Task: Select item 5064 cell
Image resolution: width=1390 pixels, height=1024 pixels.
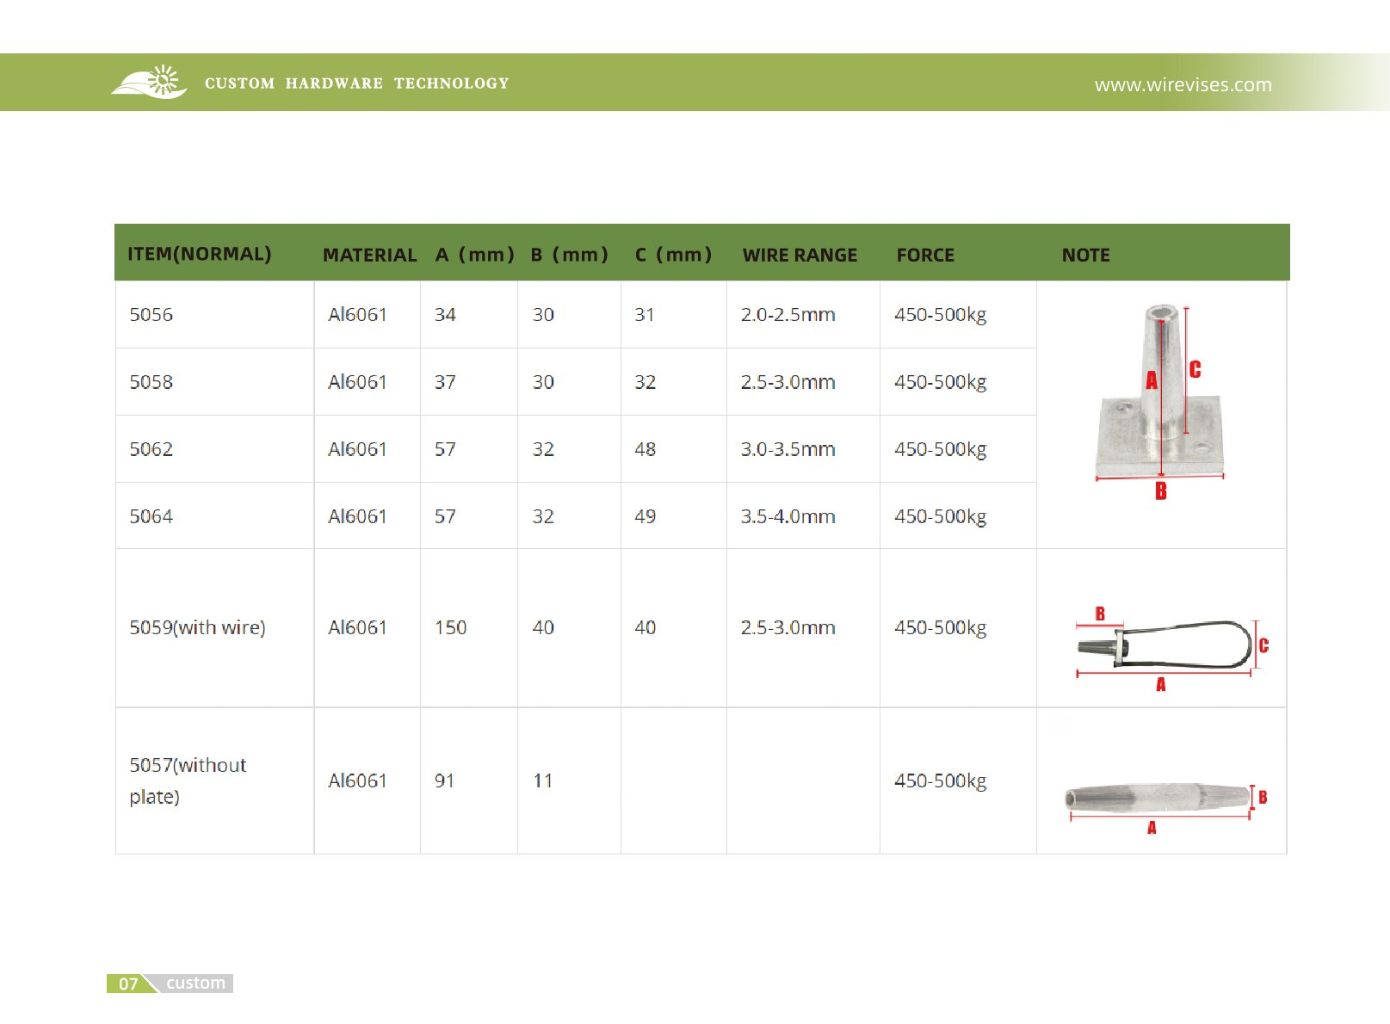Action: point(151,517)
